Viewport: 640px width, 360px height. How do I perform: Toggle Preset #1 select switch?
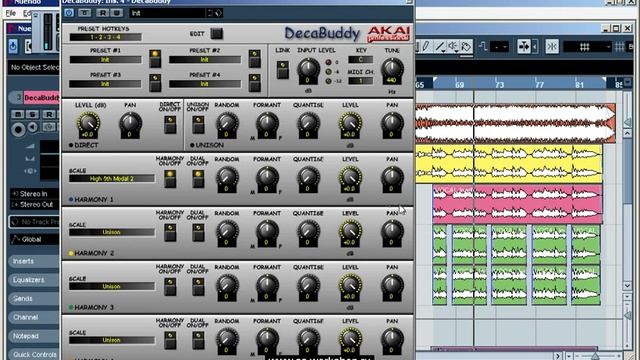pos(155,59)
